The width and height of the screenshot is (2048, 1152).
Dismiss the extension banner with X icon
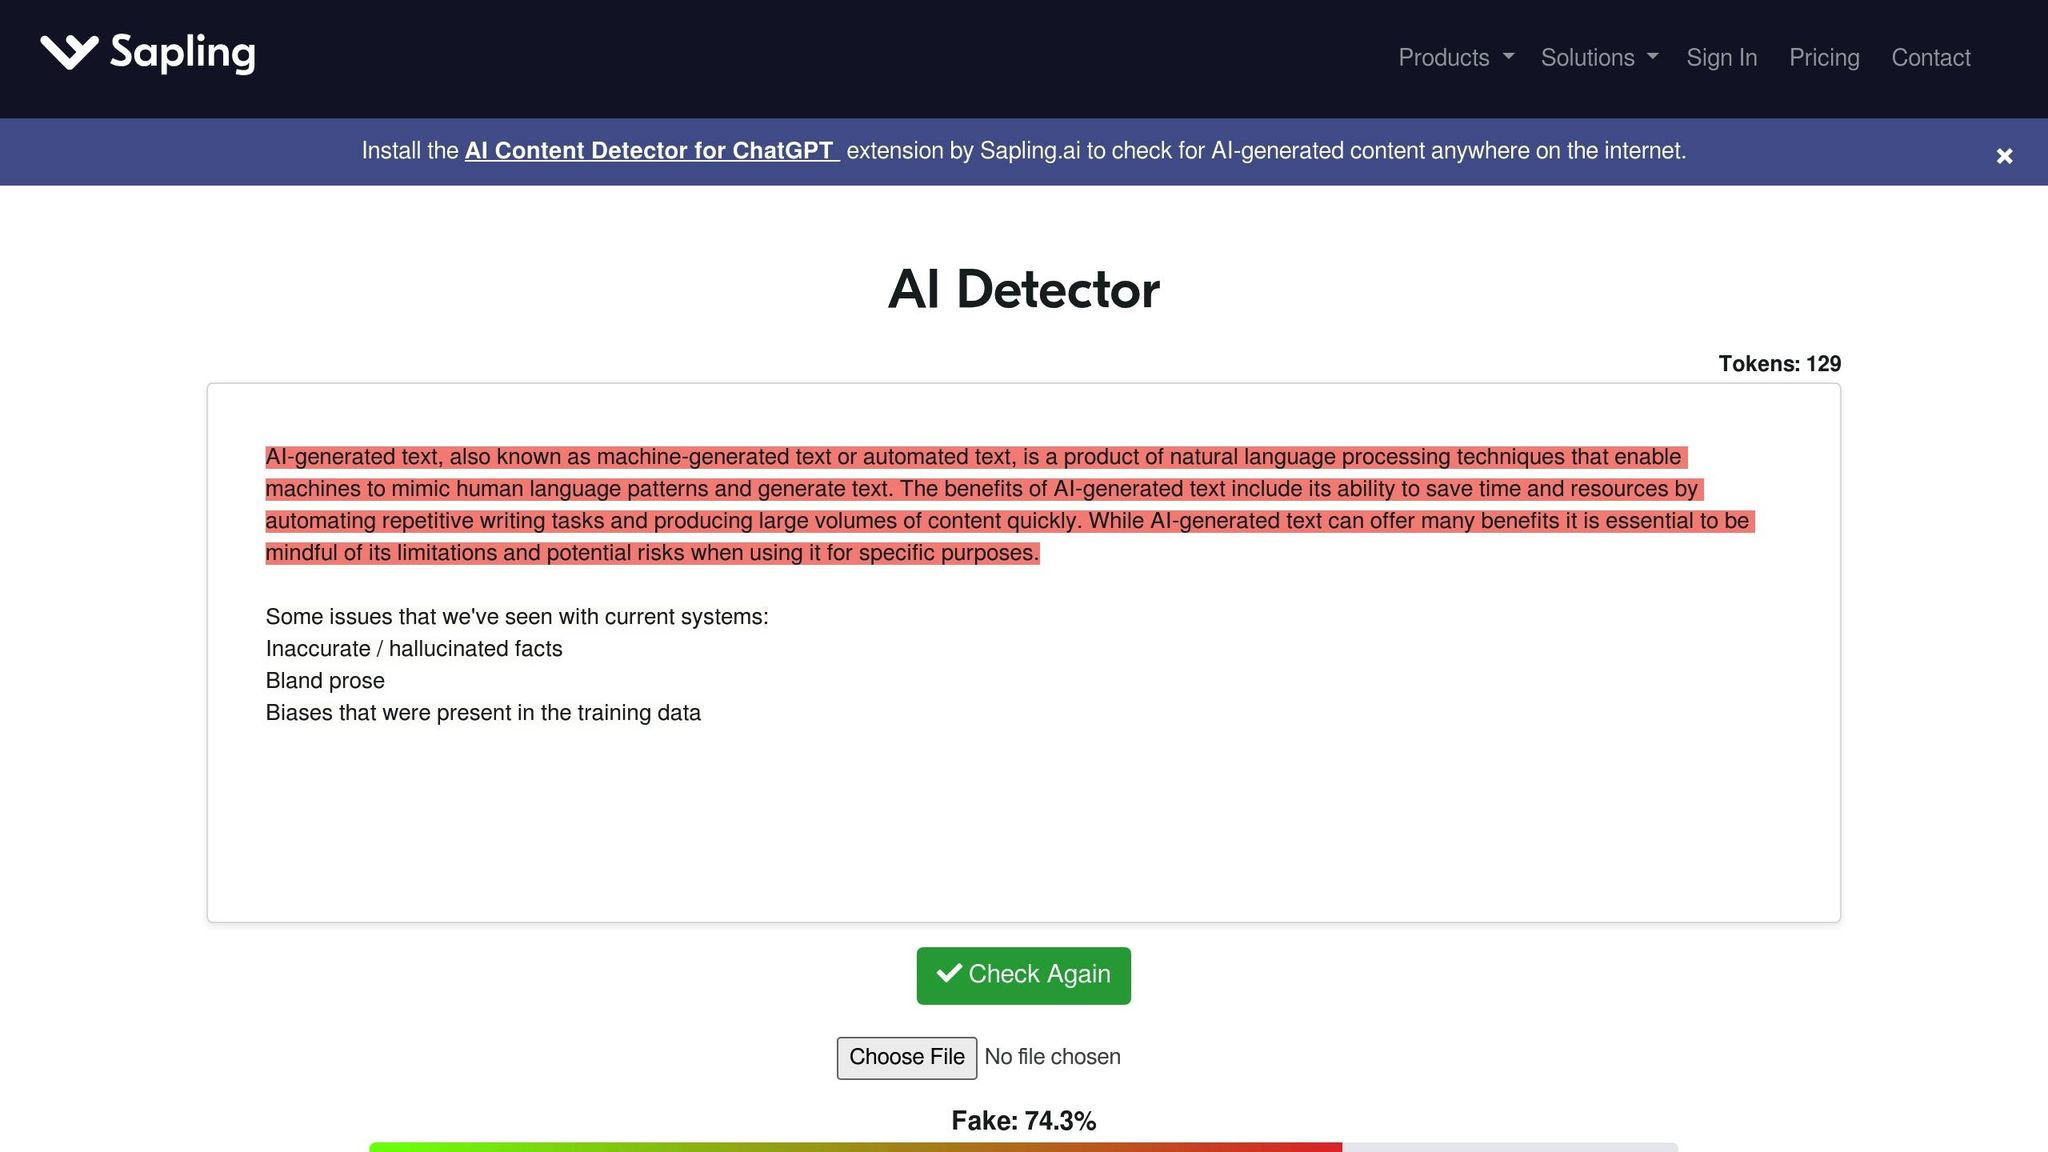[2004, 156]
